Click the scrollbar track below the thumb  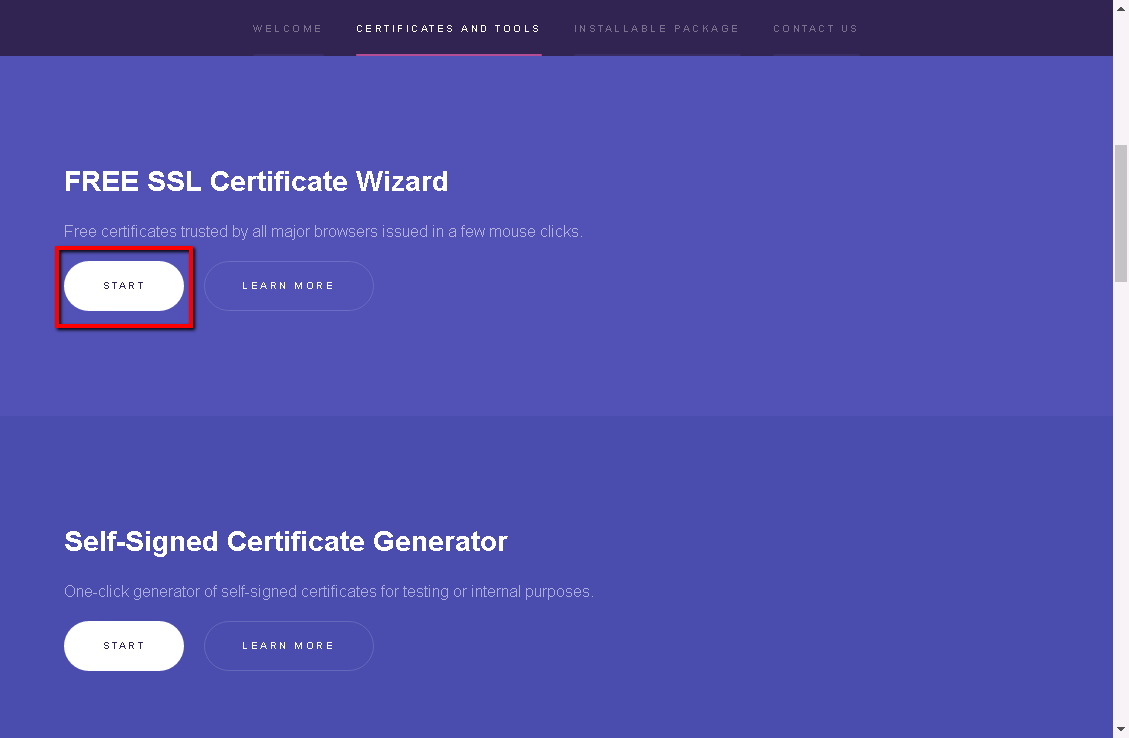pyautogui.click(x=1120, y=500)
